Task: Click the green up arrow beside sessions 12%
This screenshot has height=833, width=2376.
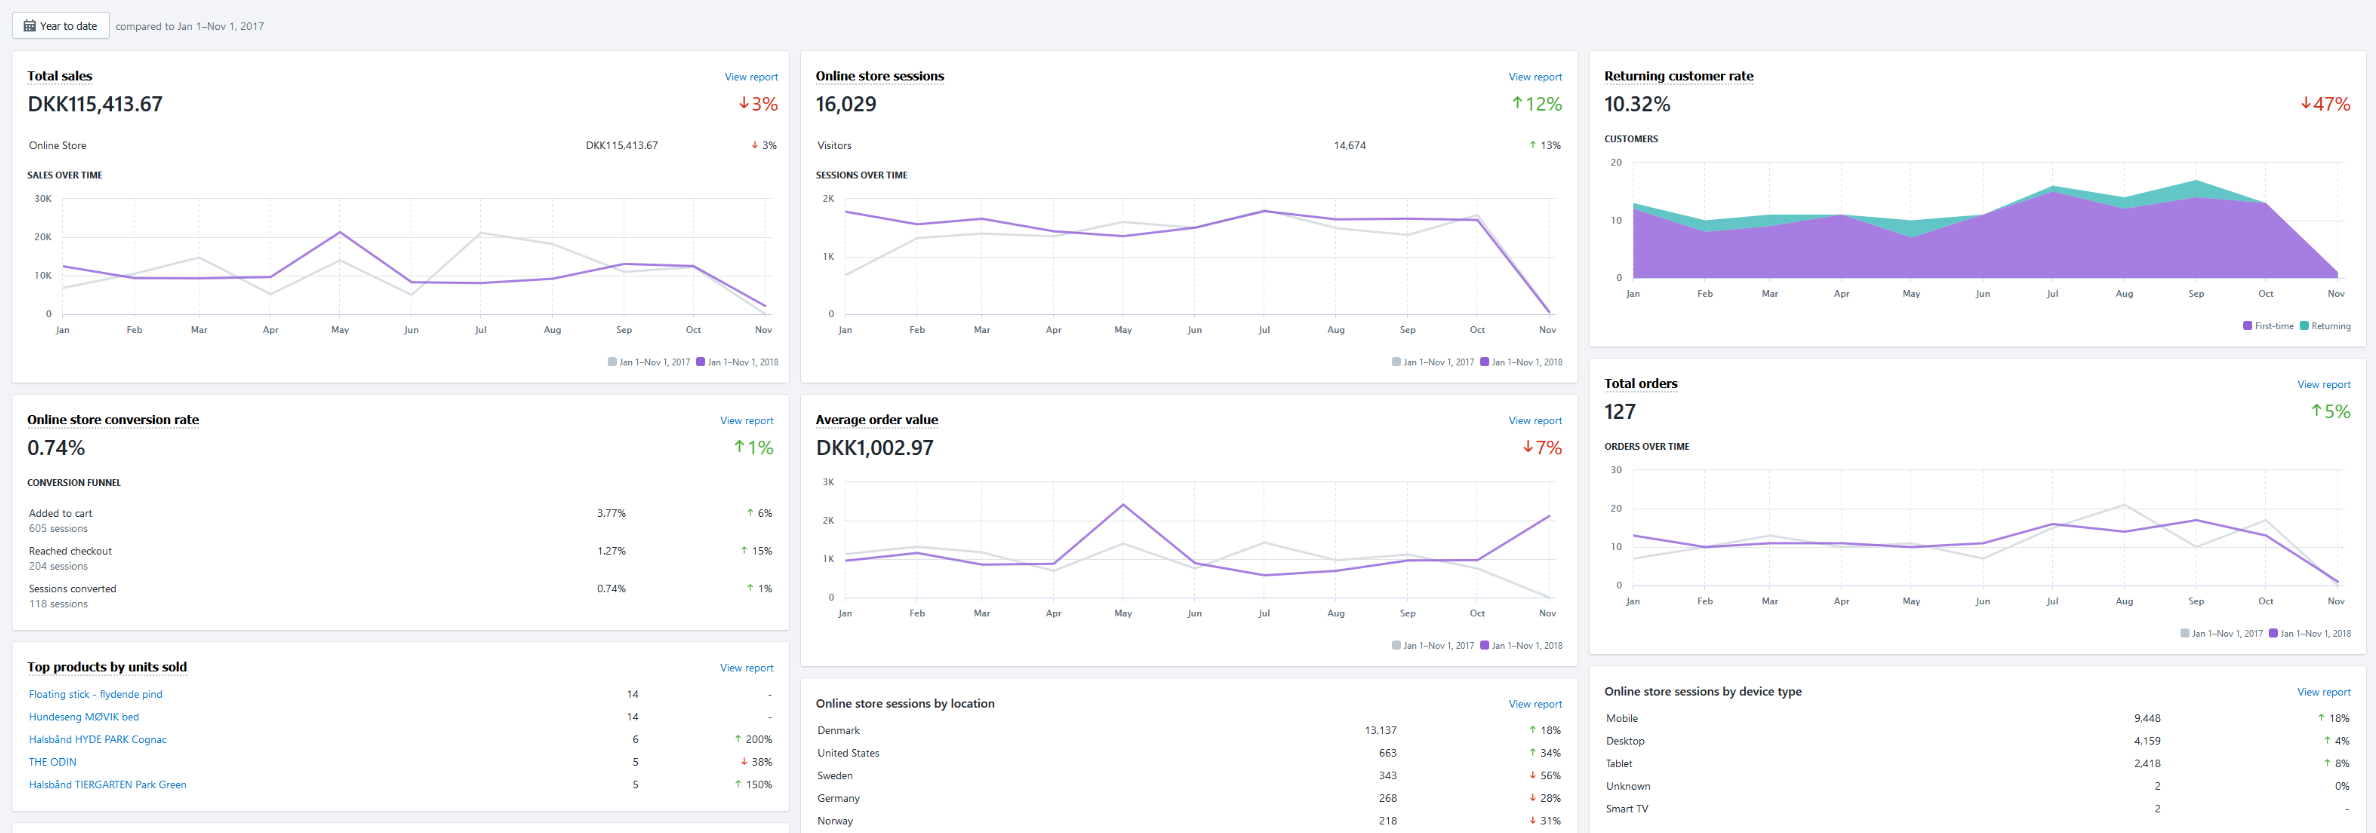Action: pyautogui.click(x=1517, y=104)
